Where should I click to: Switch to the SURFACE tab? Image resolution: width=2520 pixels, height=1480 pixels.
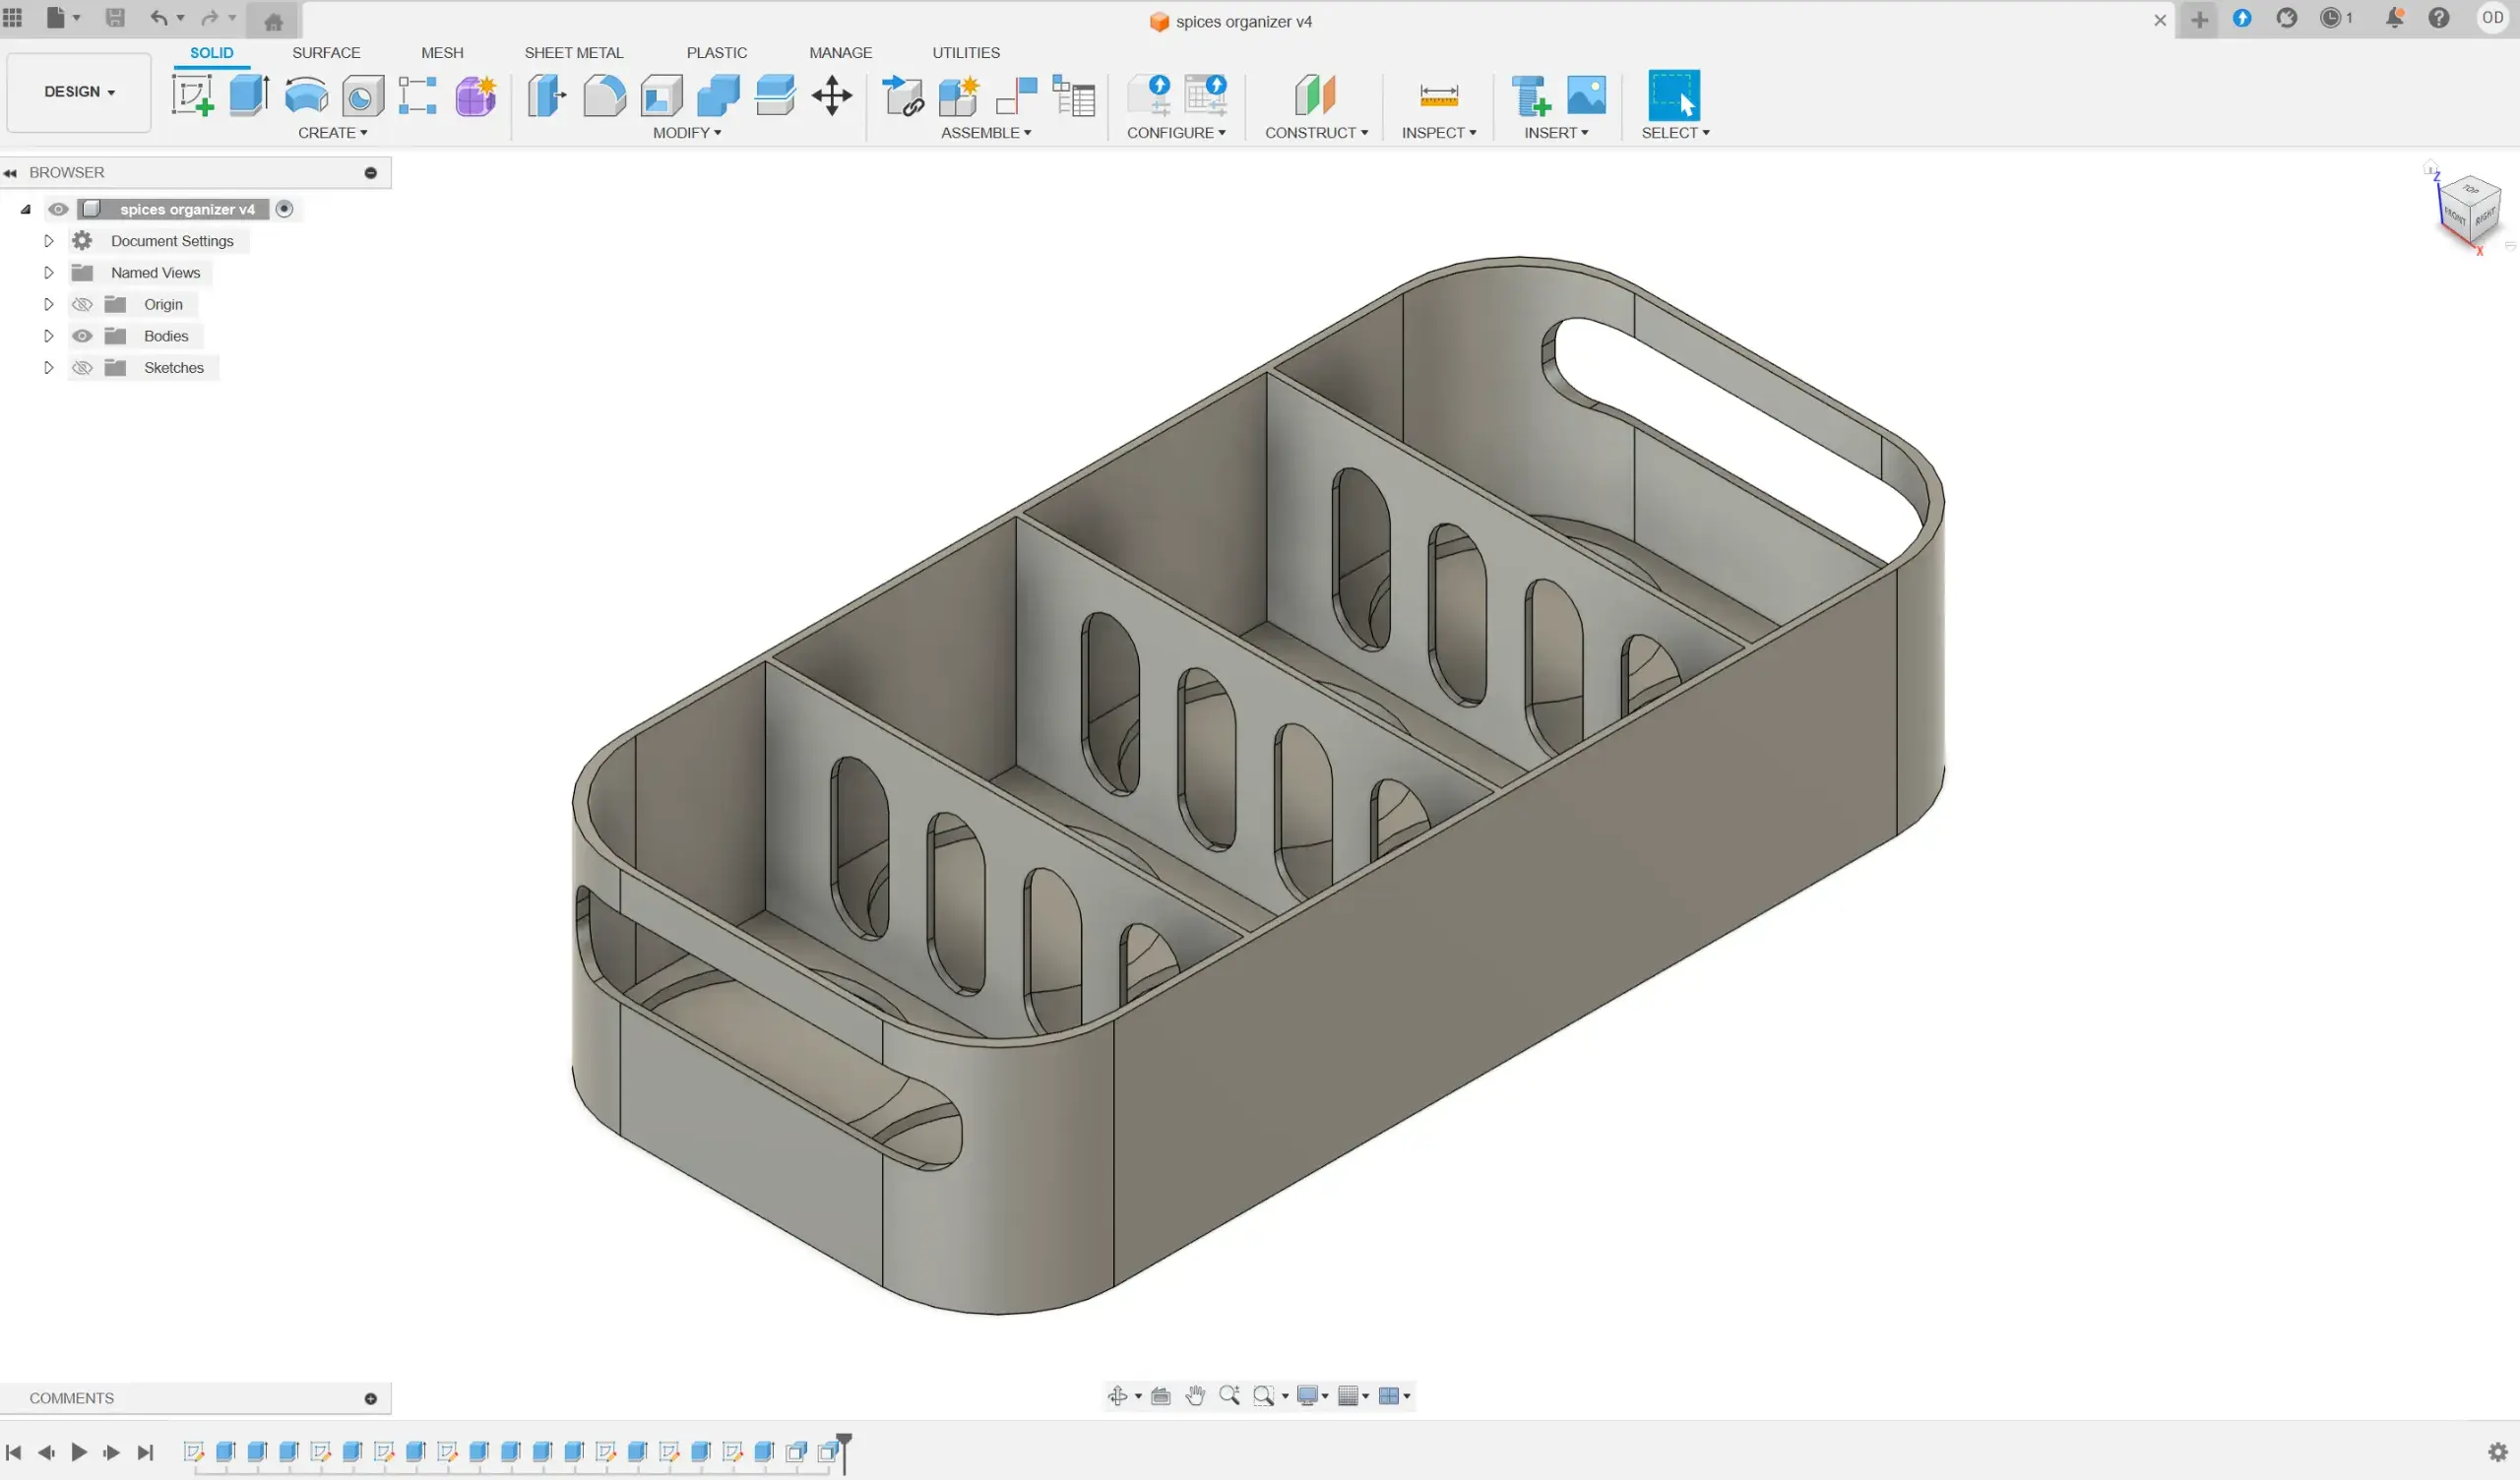click(326, 53)
